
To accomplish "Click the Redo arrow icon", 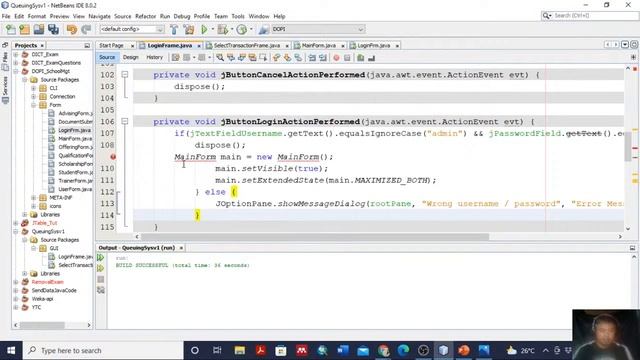I will pyautogui.click(x=86, y=29).
